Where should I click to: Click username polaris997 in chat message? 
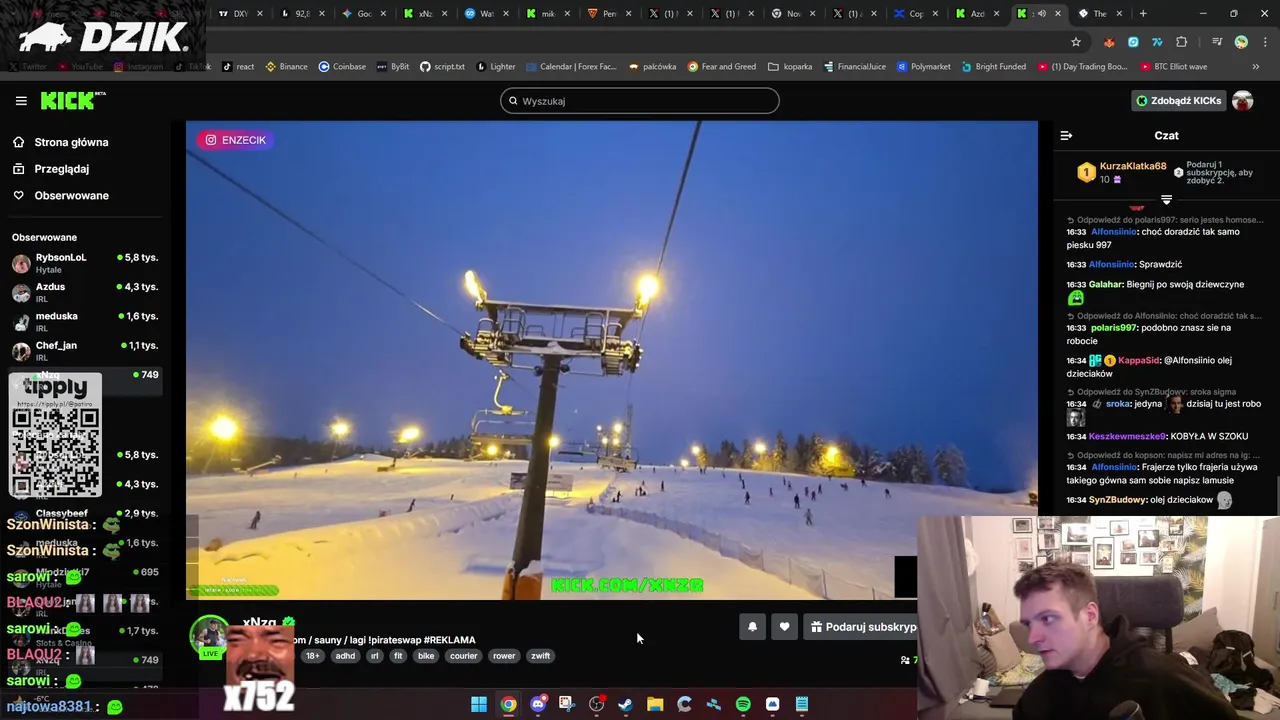click(x=1113, y=327)
